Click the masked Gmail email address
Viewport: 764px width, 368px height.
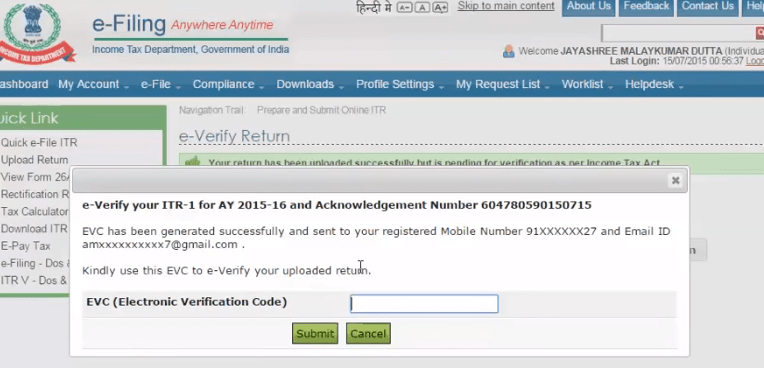coord(160,244)
